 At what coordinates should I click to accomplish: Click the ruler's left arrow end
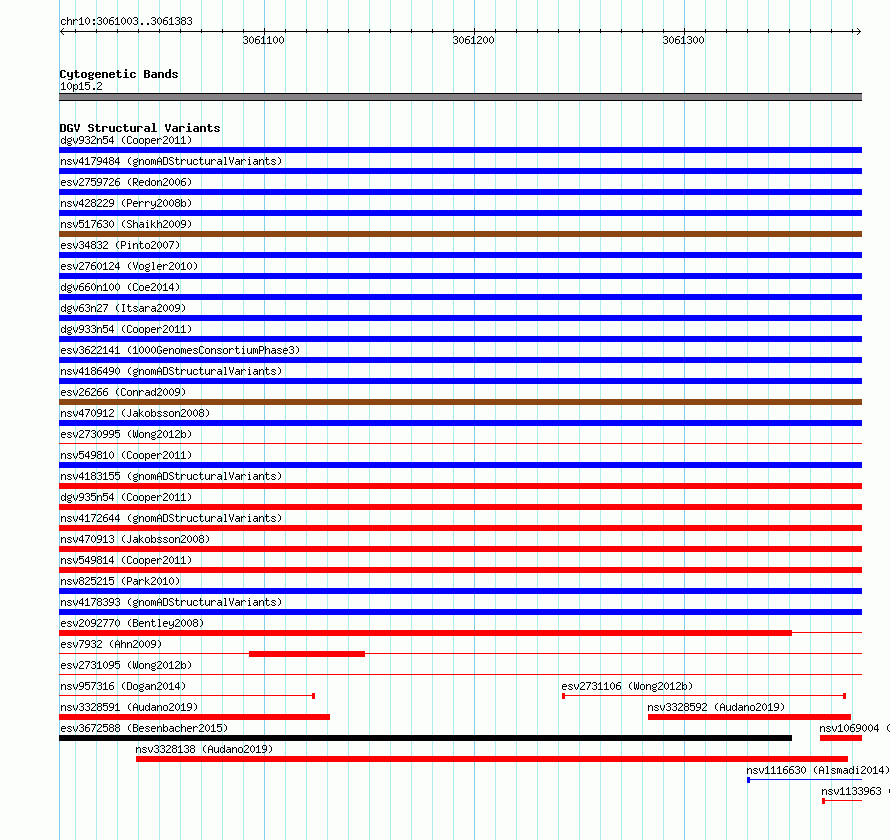(x=62, y=31)
